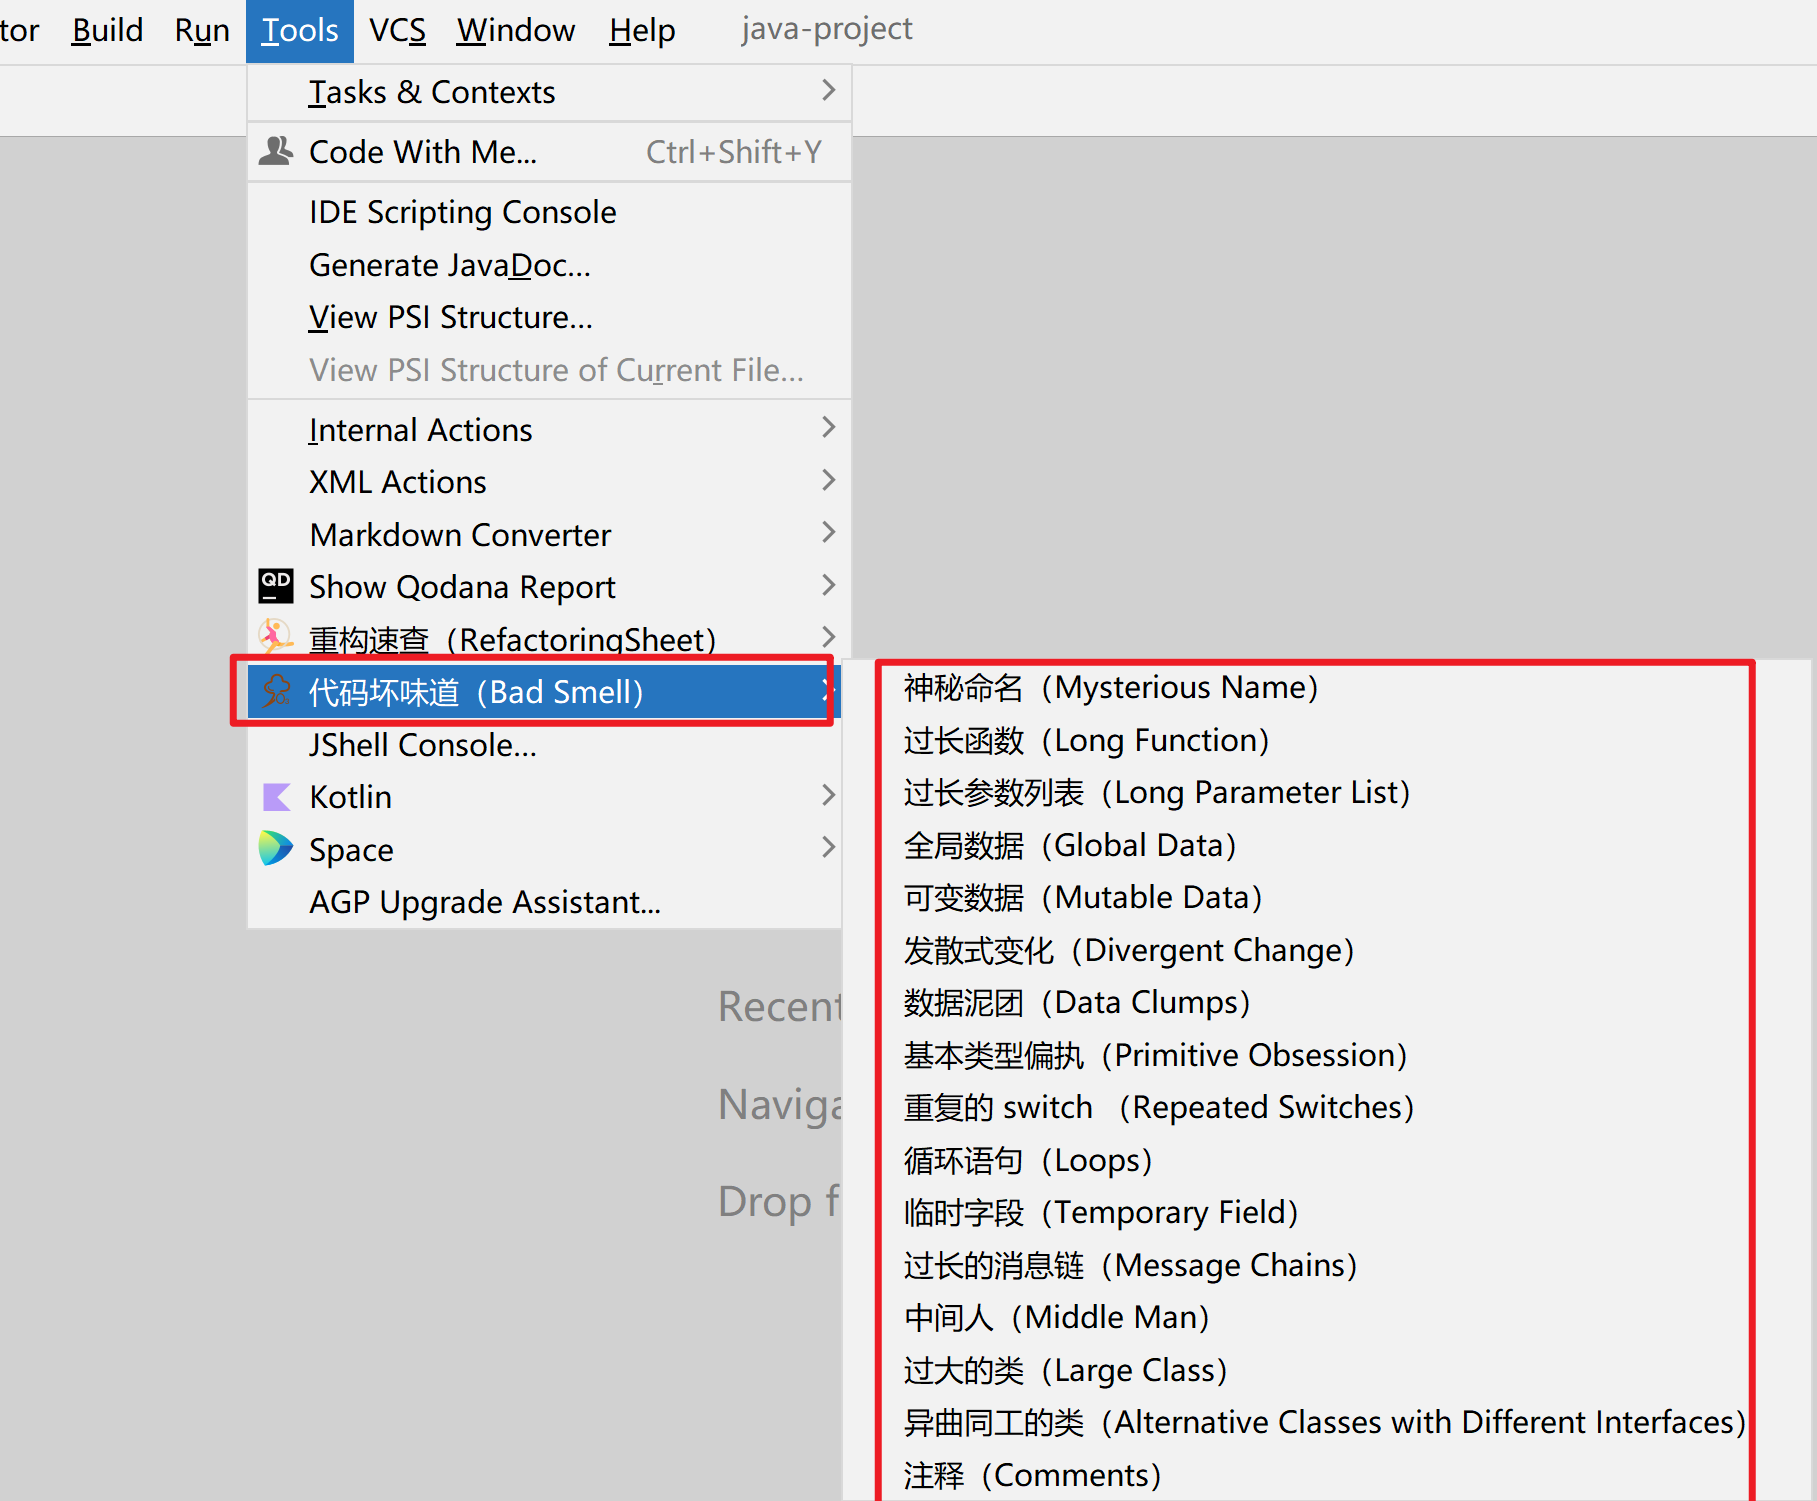
Task: Launch AGP Upgrade Assistant...
Action: 544,902
